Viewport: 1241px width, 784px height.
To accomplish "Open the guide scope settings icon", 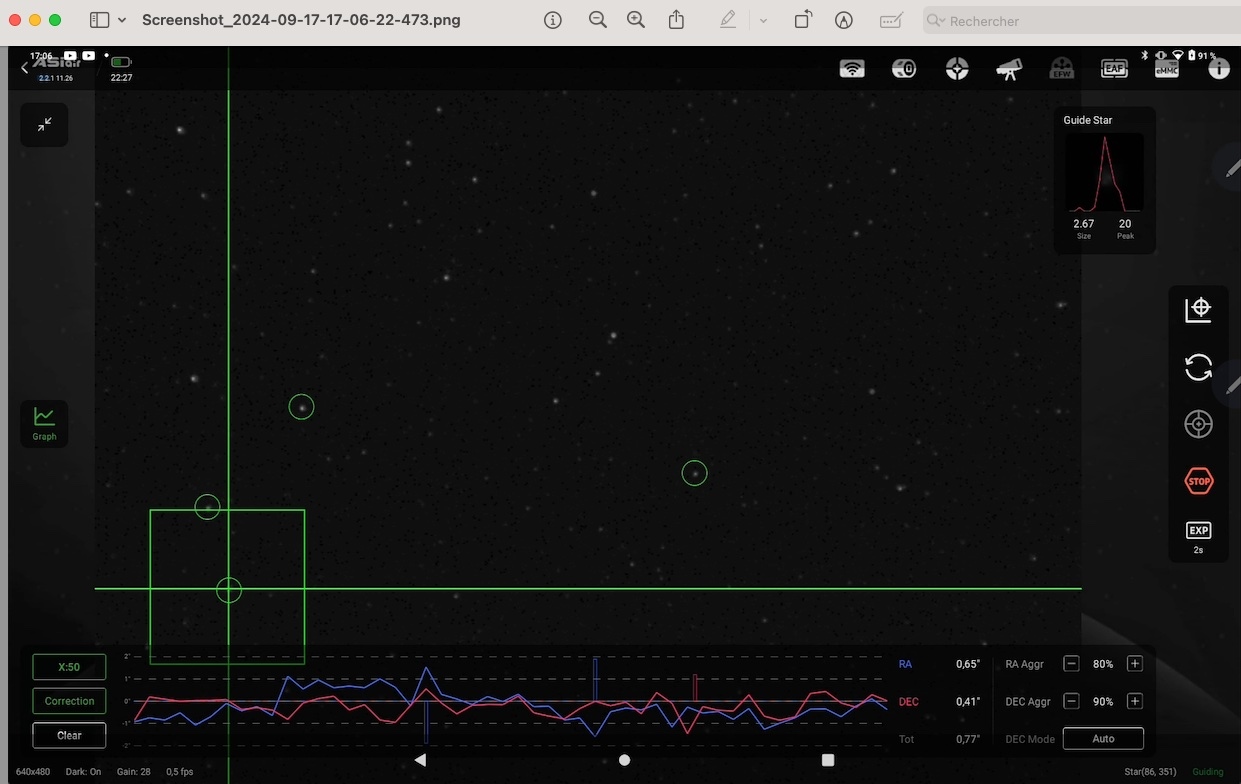I will [x=957, y=68].
